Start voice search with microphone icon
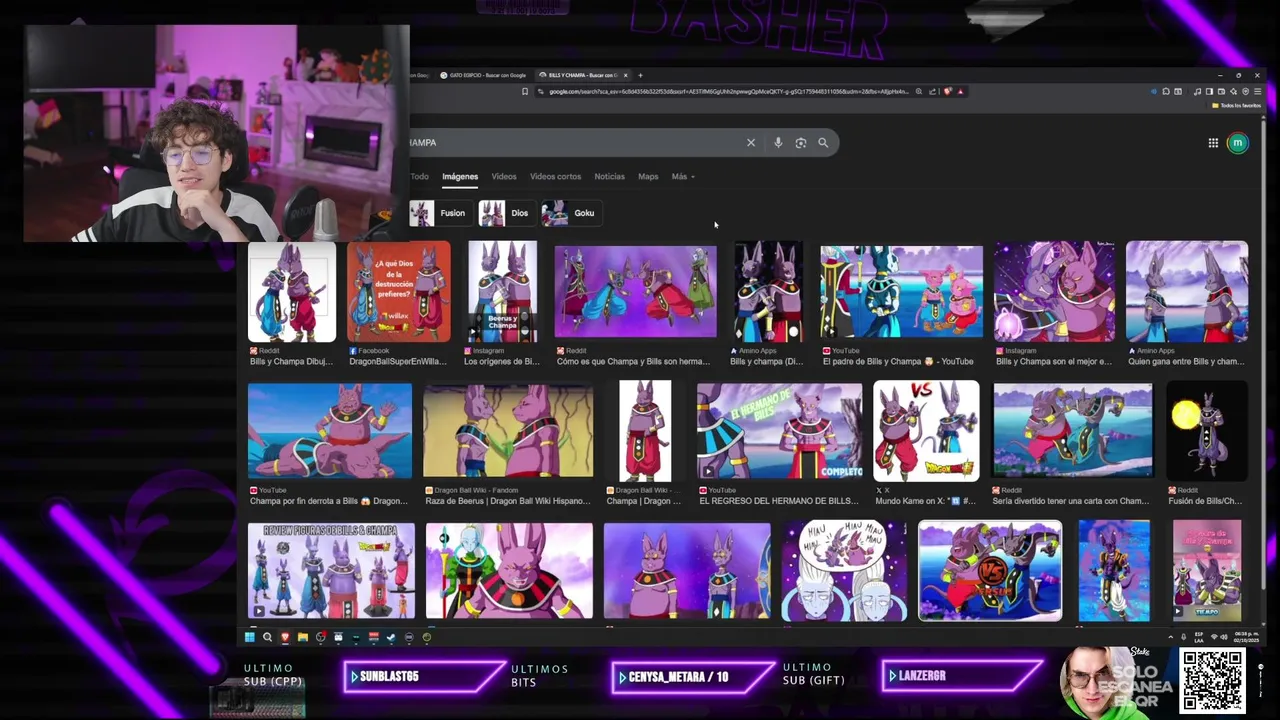The width and height of the screenshot is (1280, 720). pos(778,143)
